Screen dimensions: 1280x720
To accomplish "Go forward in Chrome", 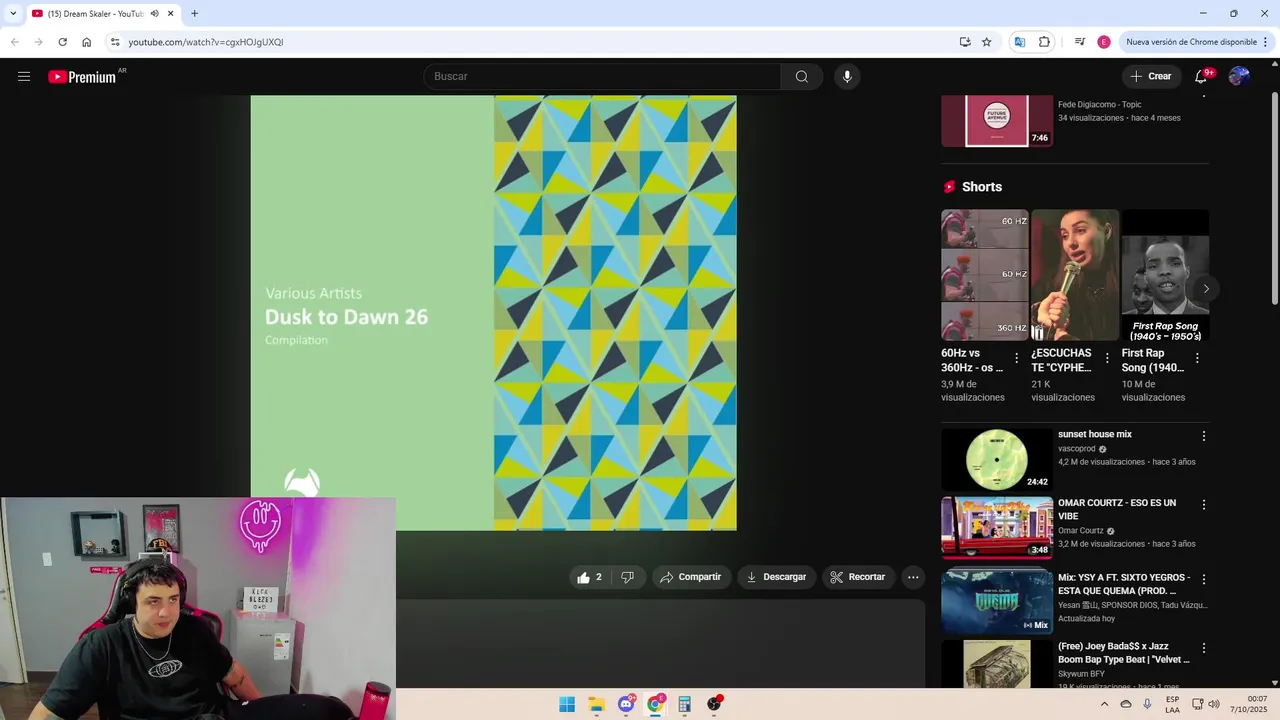I will 38,42.
